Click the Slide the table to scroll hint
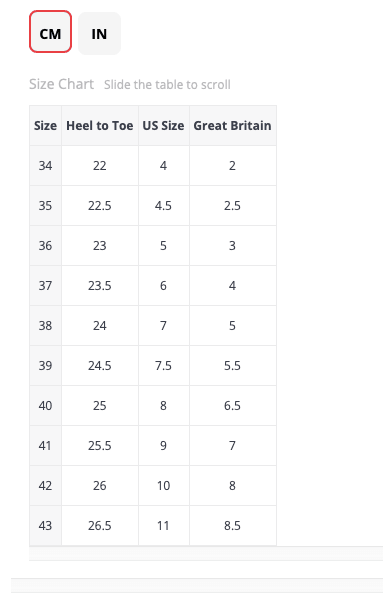The image size is (383, 600). click(167, 85)
